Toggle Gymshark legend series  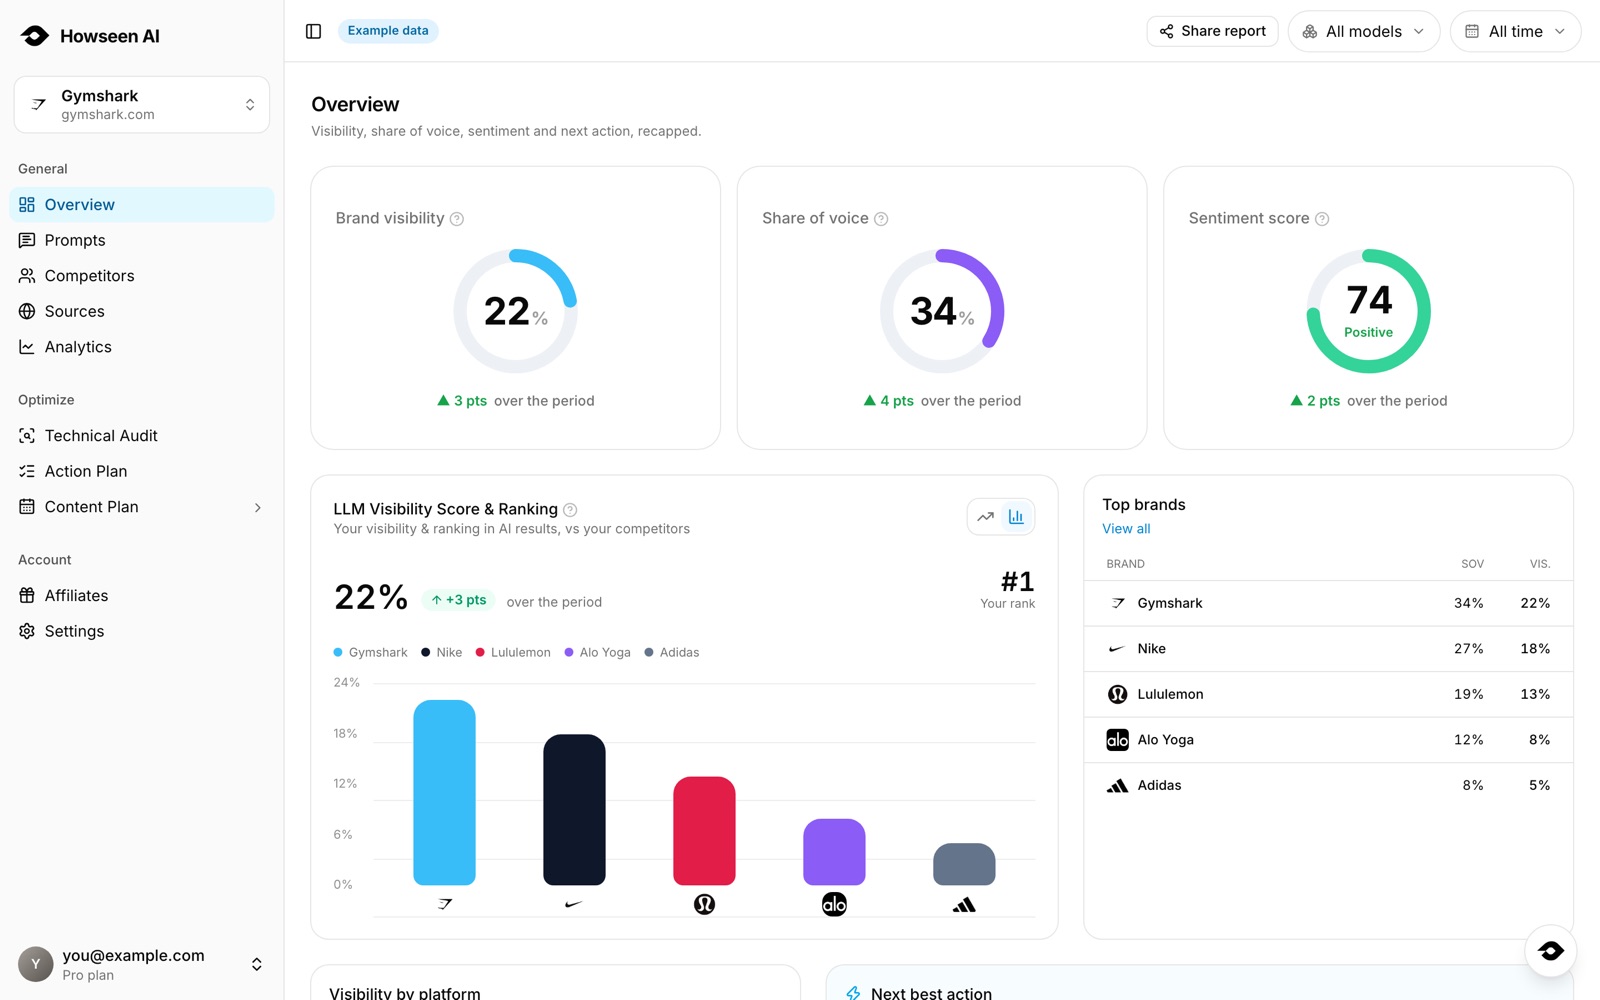tap(370, 653)
